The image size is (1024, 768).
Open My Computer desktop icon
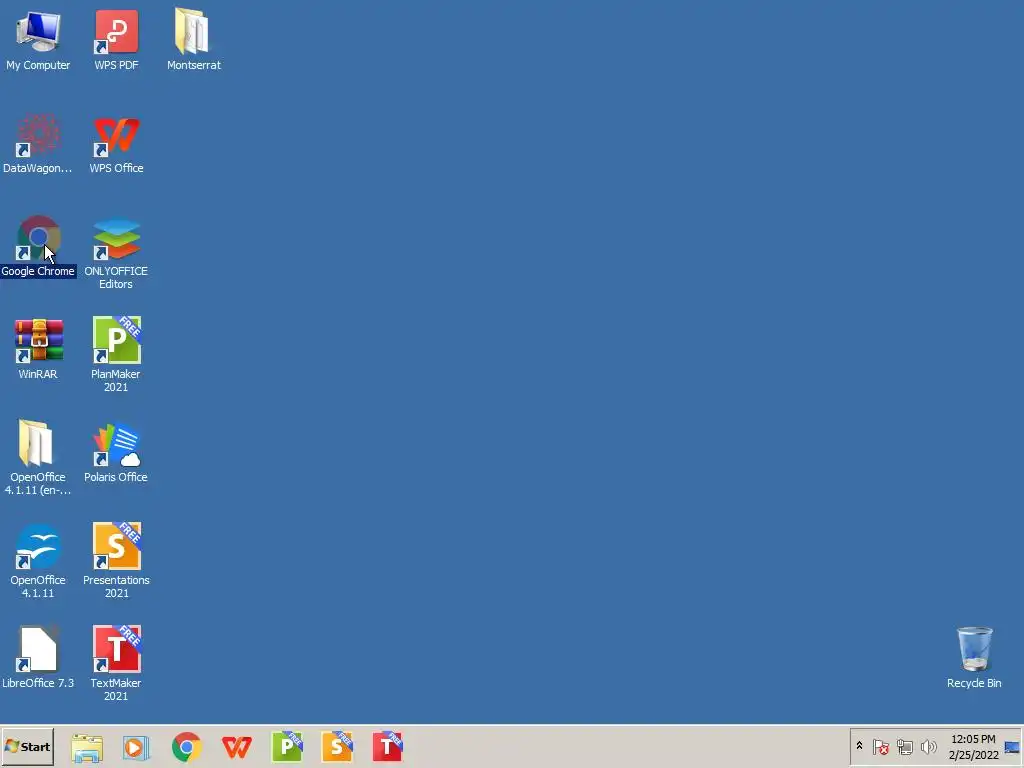[x=38, y=39]
